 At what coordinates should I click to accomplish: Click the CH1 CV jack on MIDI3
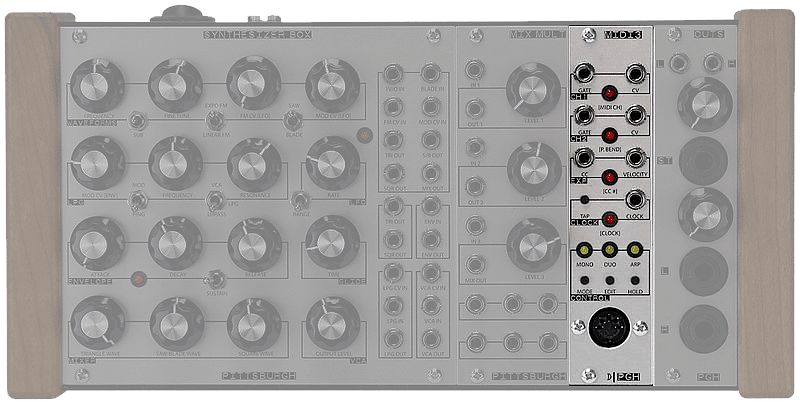coord(634,73)
